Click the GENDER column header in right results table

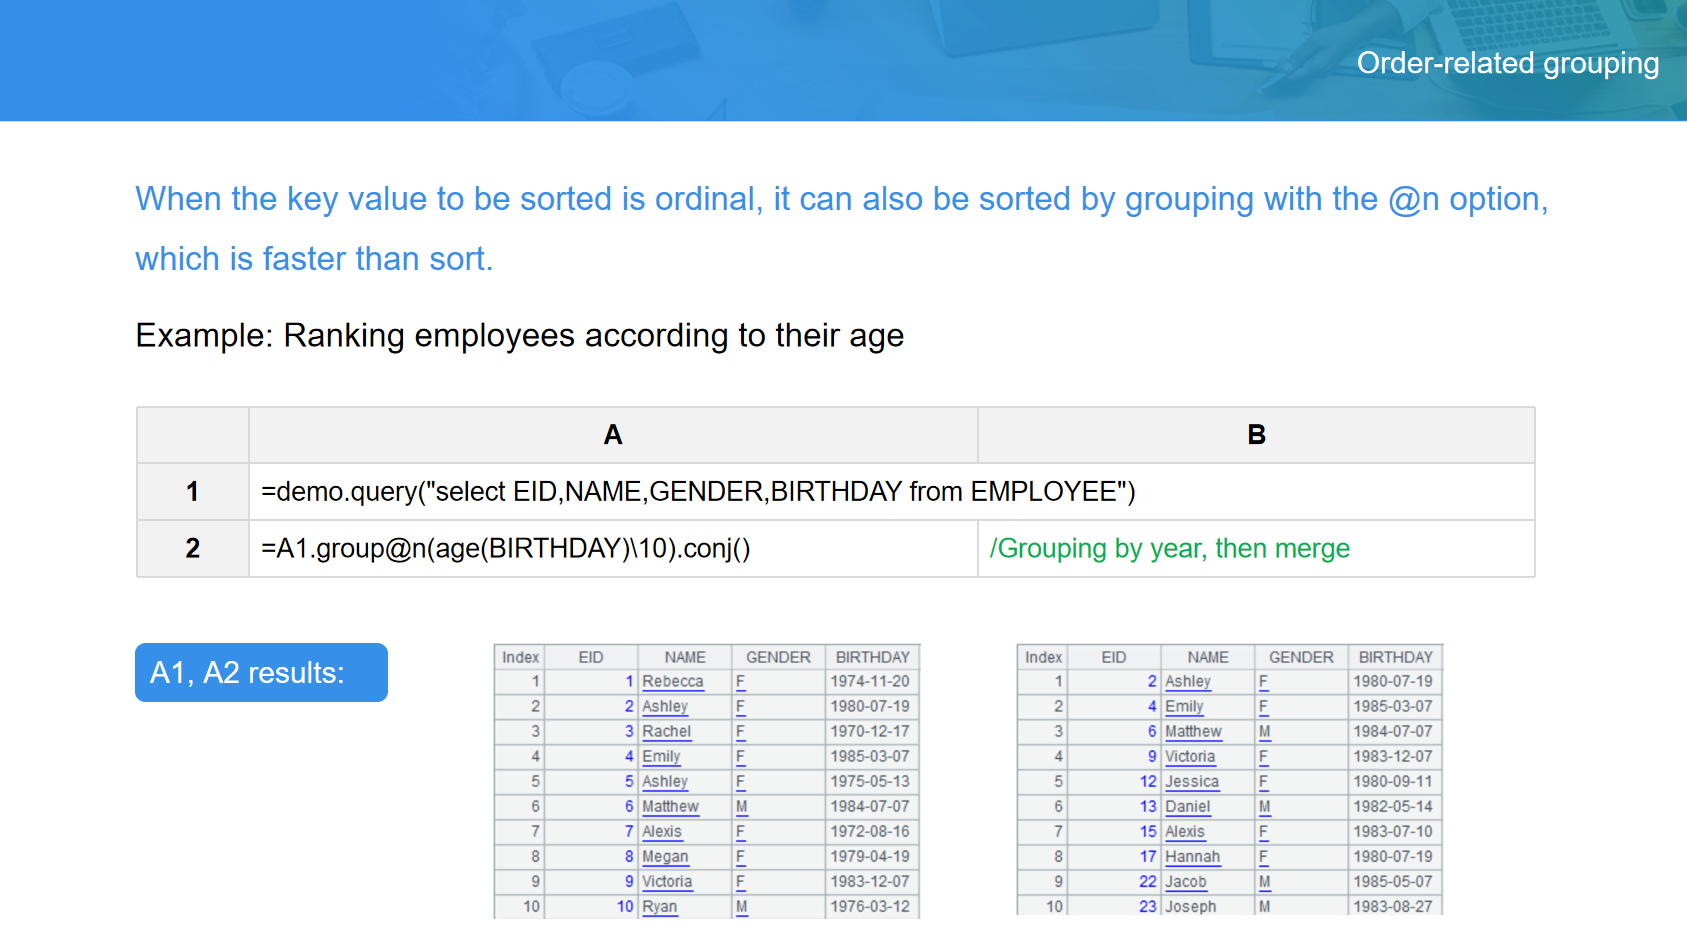point(1300,657)
